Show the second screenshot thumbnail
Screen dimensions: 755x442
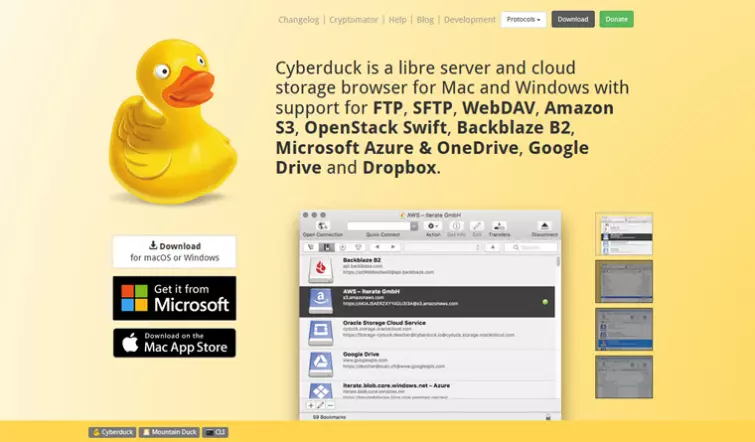click(624, 281)
